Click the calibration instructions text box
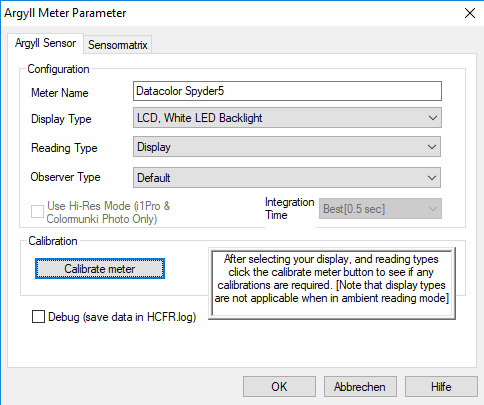 pos(332,284)
